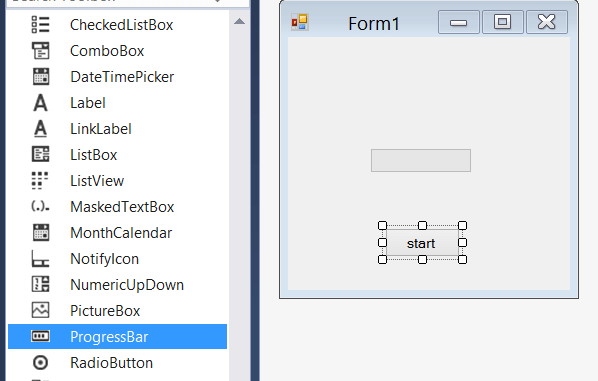Viewport: 598px width, 381px height.
Task: Click the MaskedTextBox icon
Action: click(x=40, y=207)
